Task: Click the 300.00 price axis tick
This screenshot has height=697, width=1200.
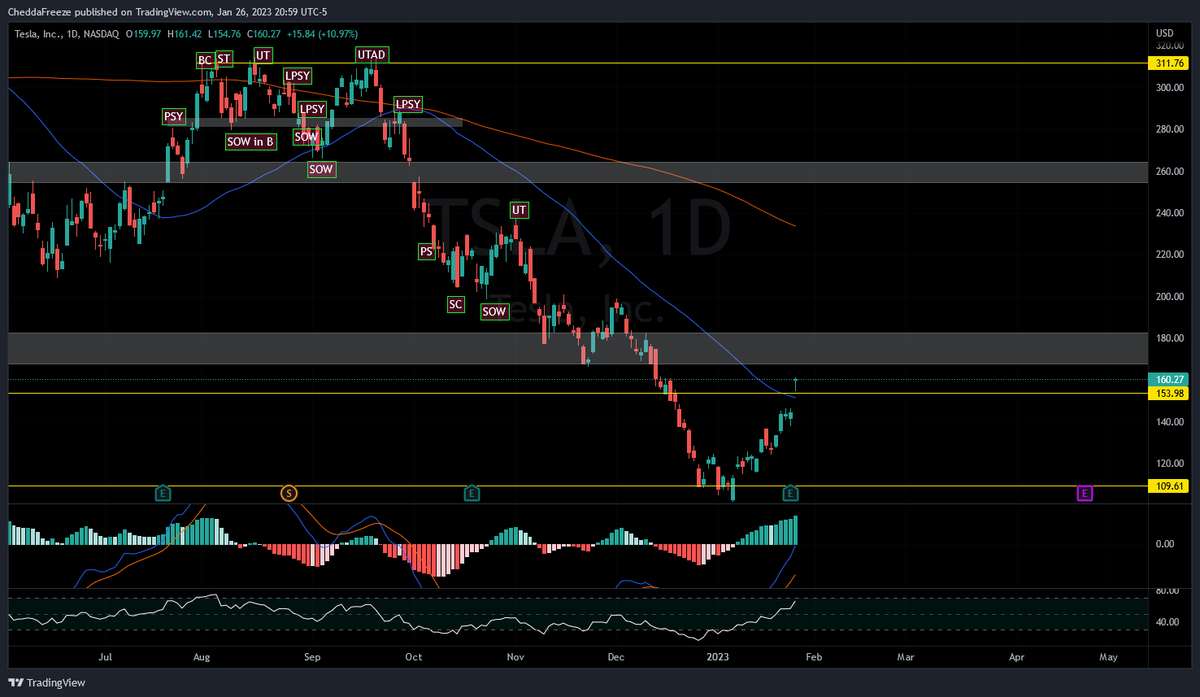Action: 1170,87
